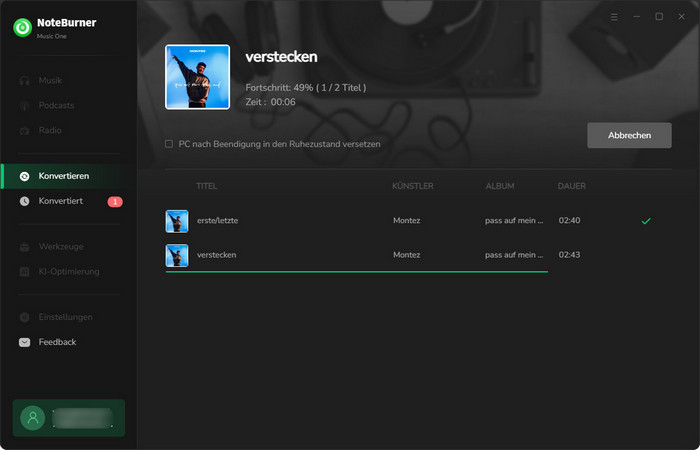Open the KI-Optimierung section

(69, 271)
